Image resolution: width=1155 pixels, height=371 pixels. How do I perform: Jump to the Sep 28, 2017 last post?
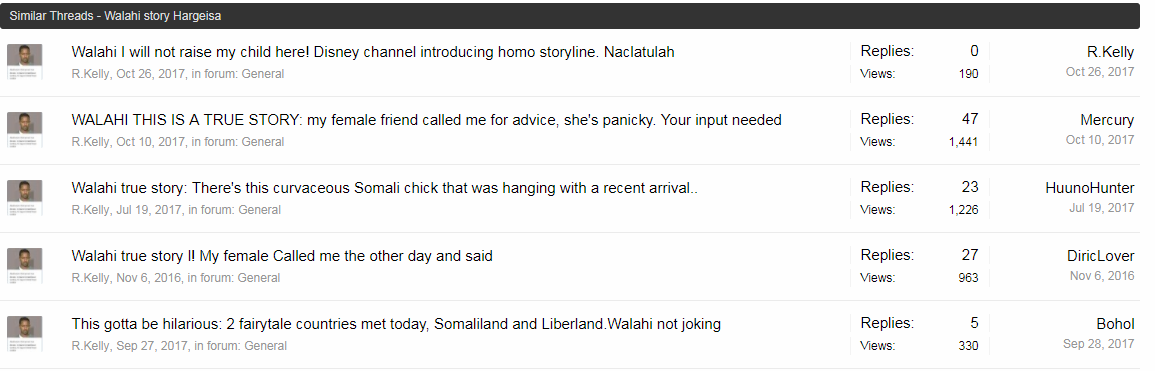(x=1098, y=344)
